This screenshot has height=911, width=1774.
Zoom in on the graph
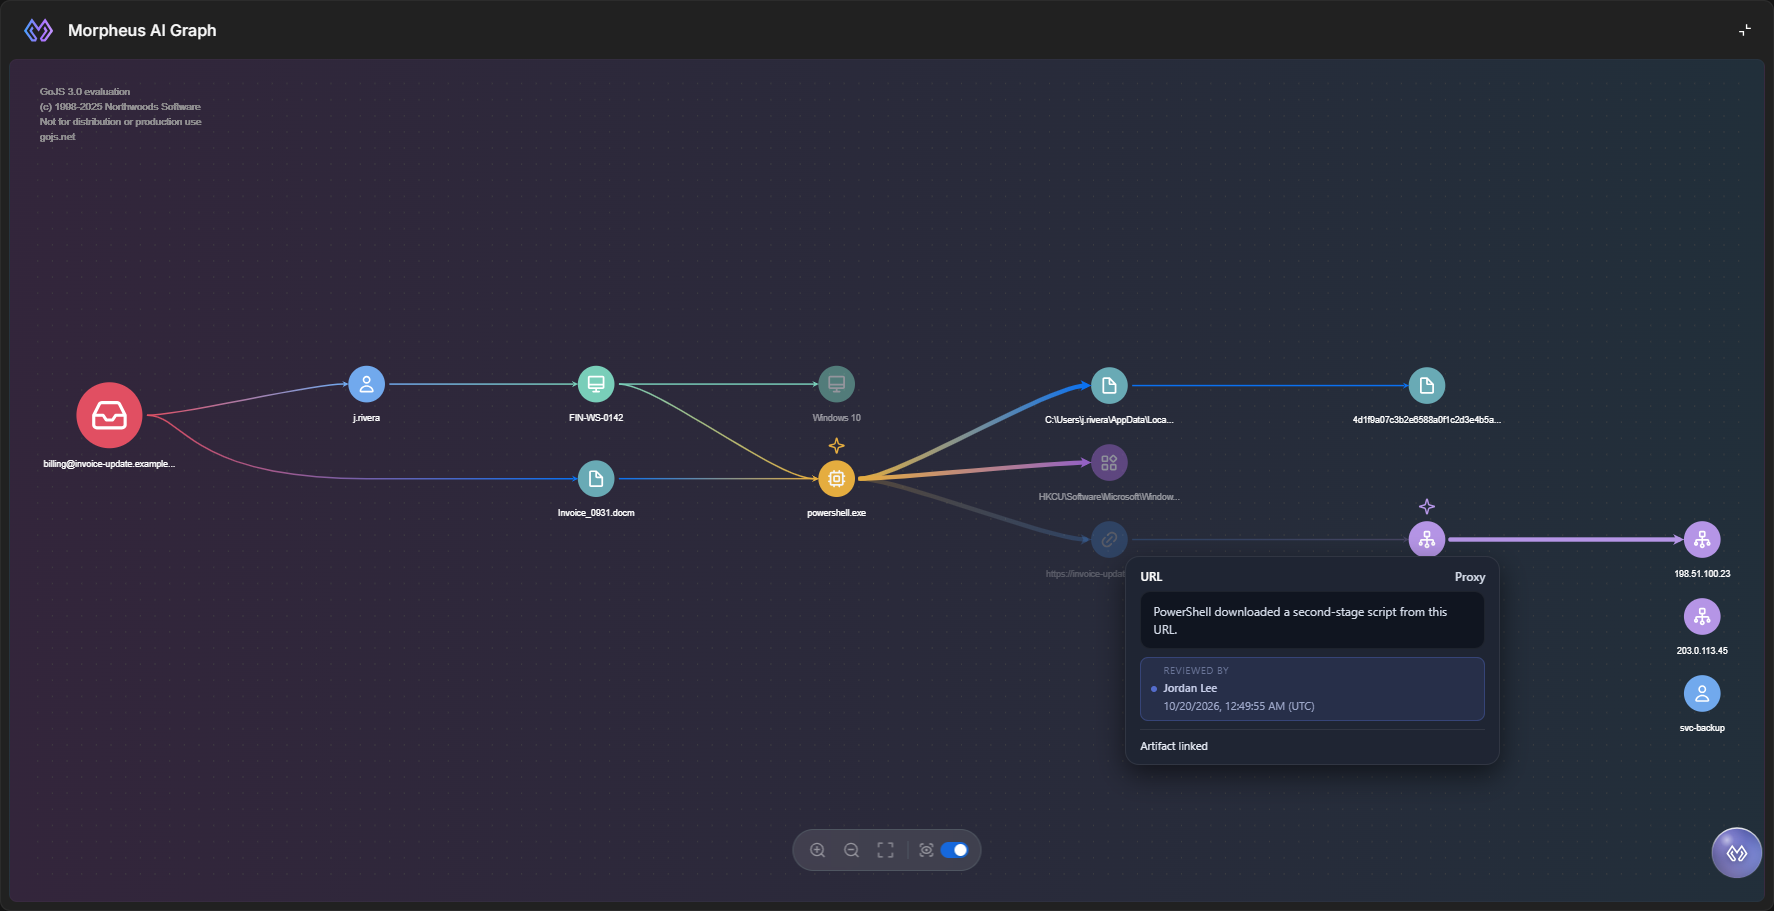tap(818, 850)
